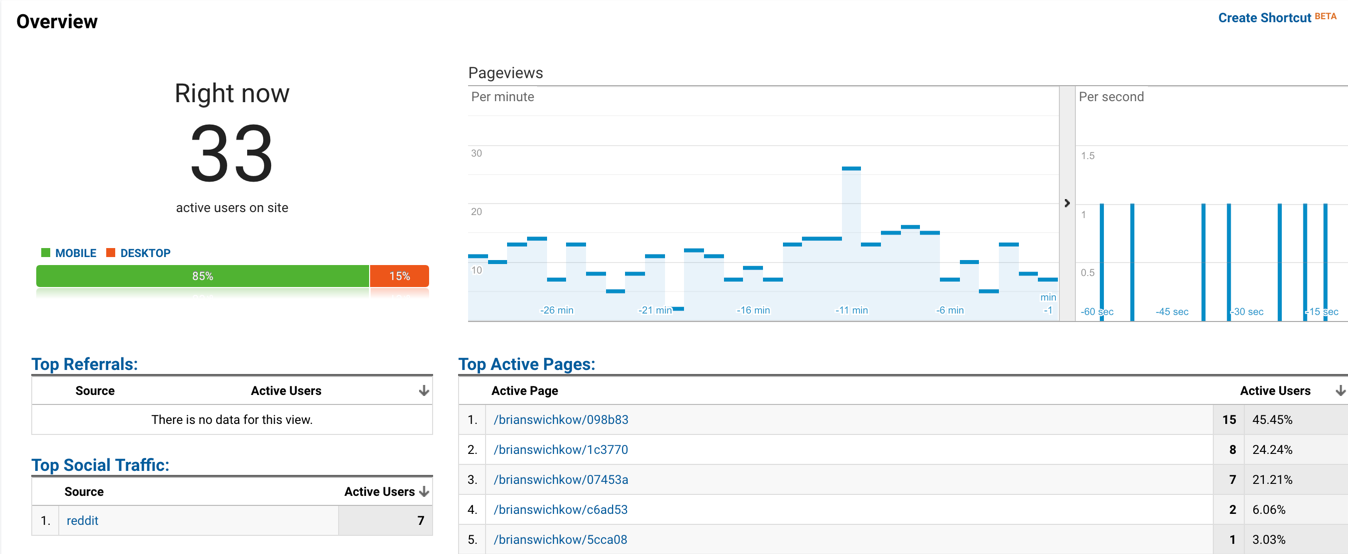The height and width of the screenshot is (554, 1348).
Task: Sort Top Referrals by Active Users arrow
Action: 424,391
